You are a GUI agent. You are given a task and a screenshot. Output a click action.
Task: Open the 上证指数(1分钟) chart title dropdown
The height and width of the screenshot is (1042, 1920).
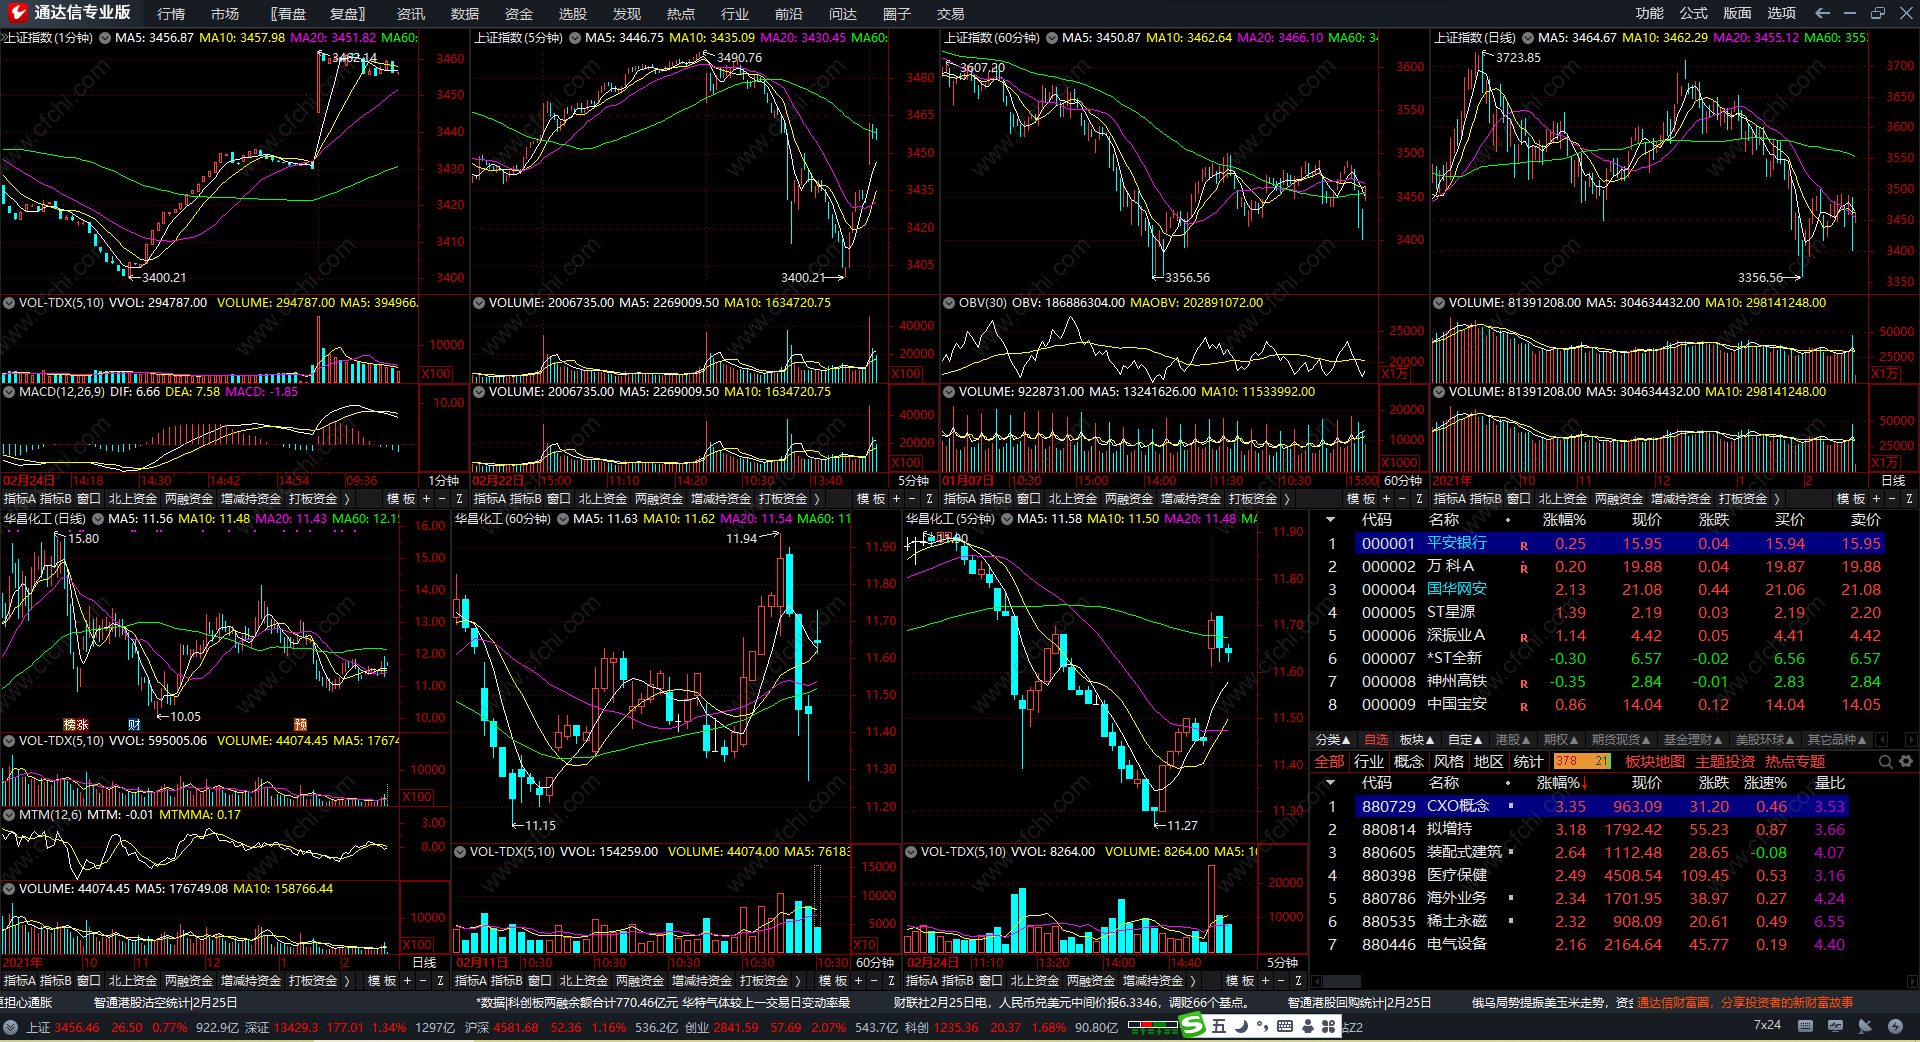coord(103,38)
